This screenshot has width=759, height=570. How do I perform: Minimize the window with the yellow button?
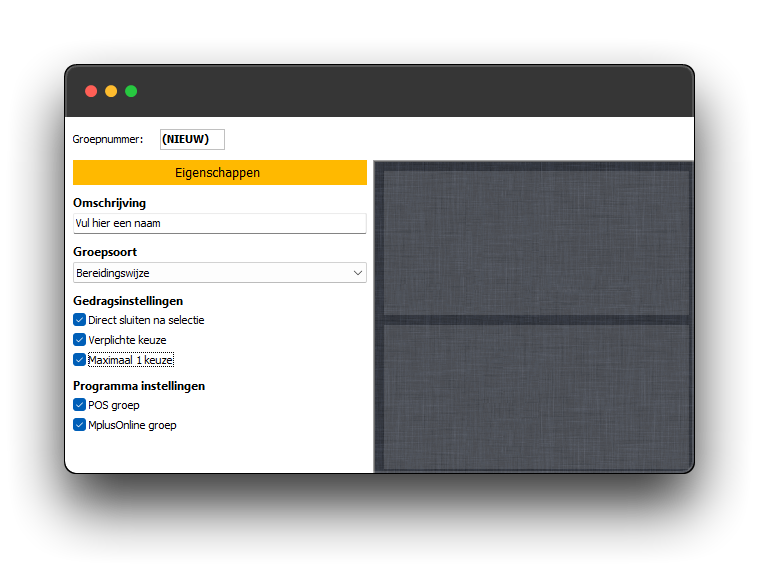[x=111, y=91]
